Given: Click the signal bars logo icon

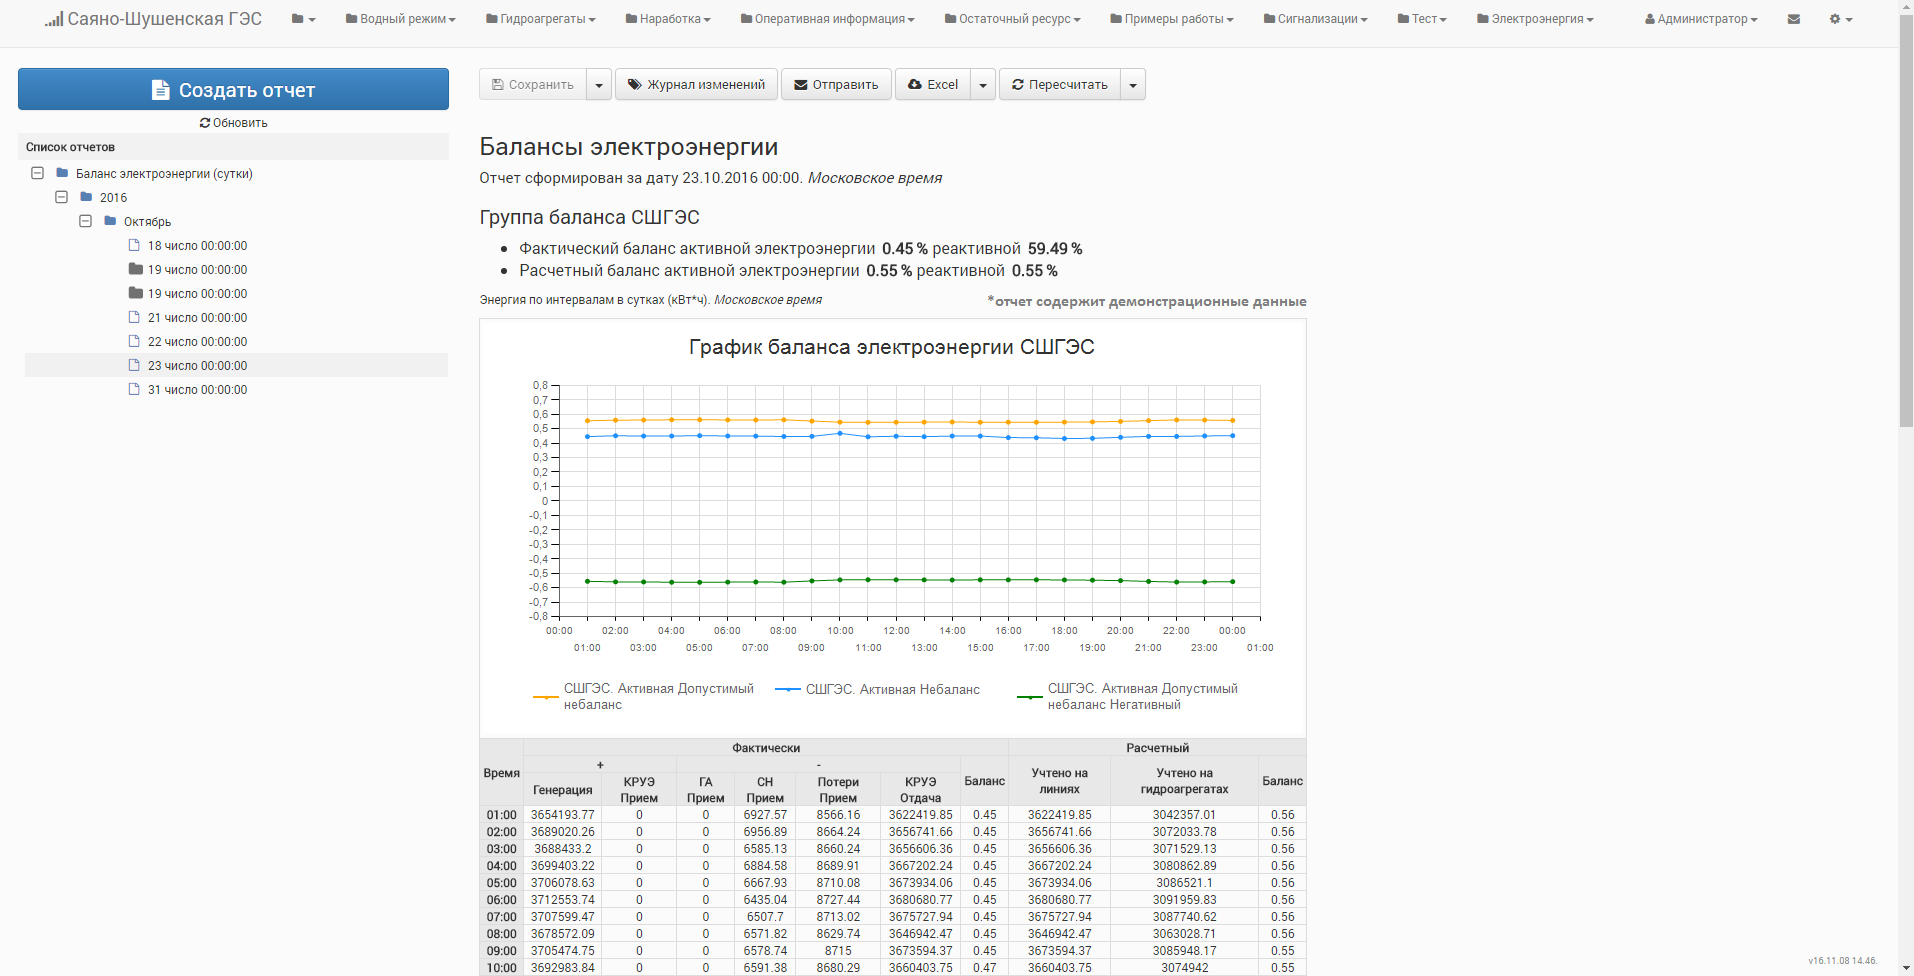Looking at the screenshot, I should [54, 19].
